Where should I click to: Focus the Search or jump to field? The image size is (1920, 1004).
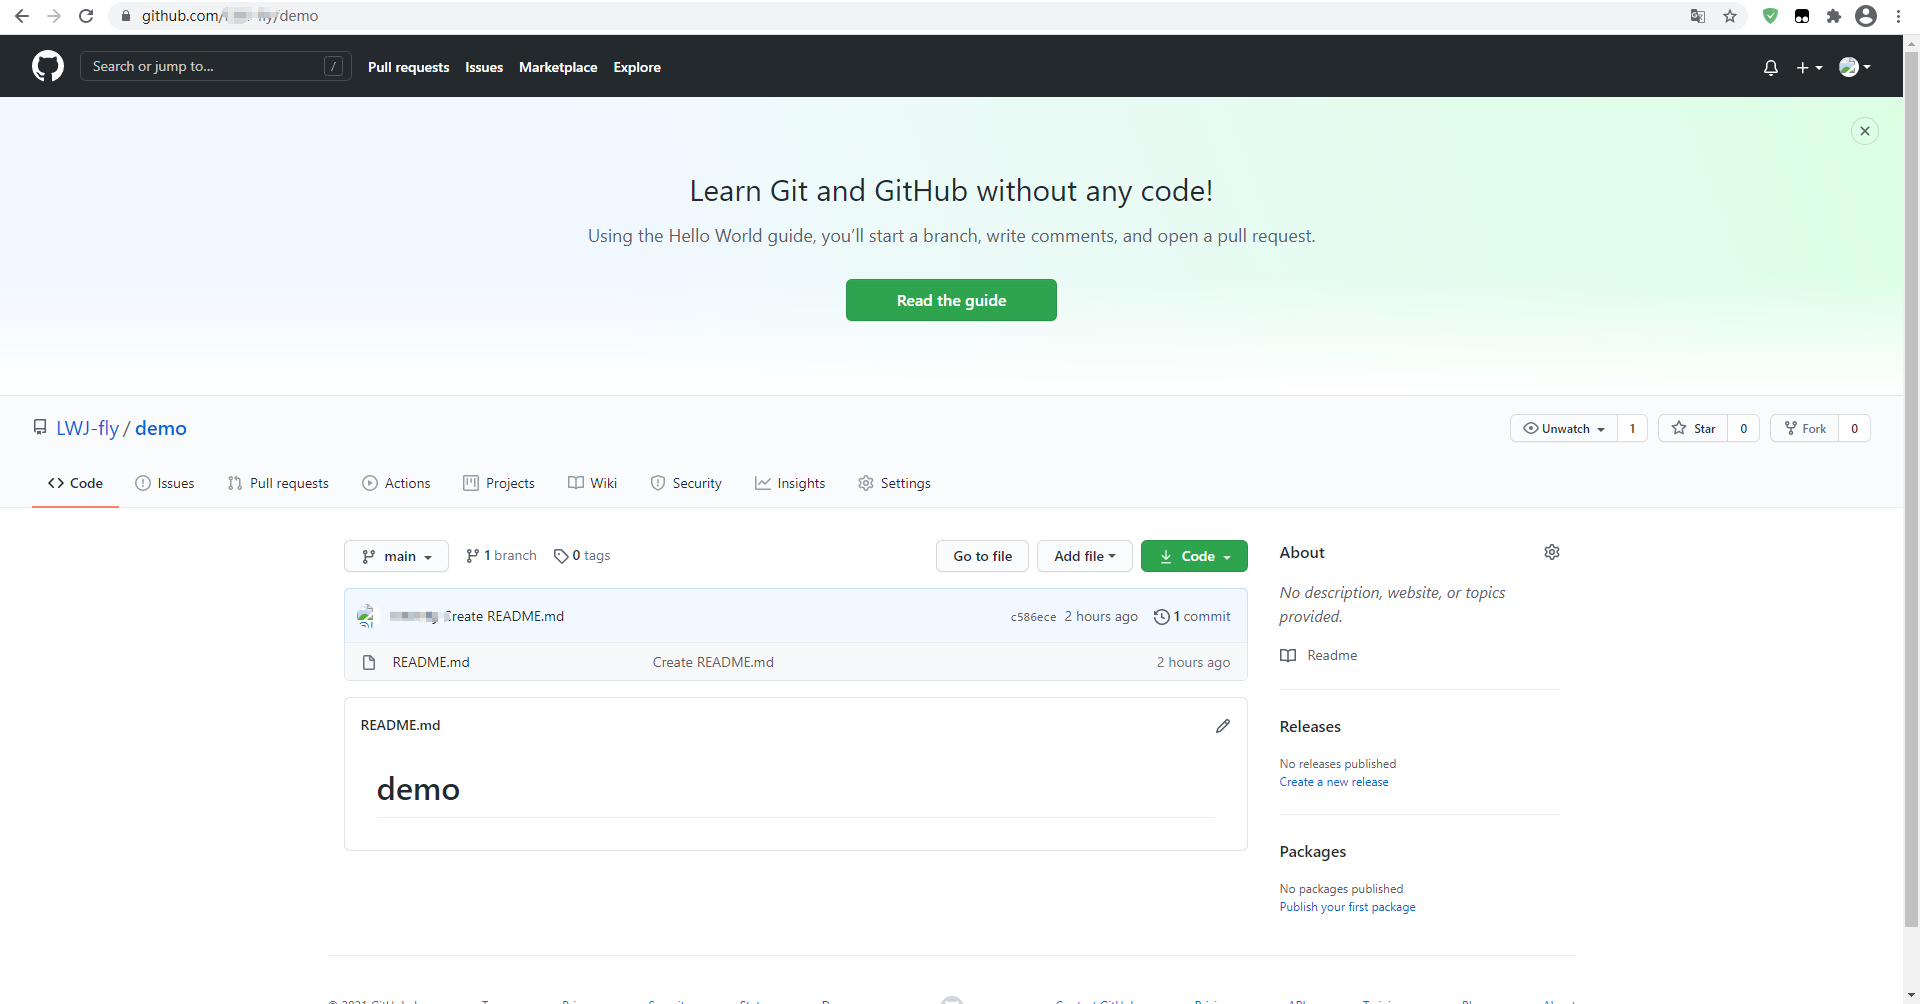click(x=215, y=66)
